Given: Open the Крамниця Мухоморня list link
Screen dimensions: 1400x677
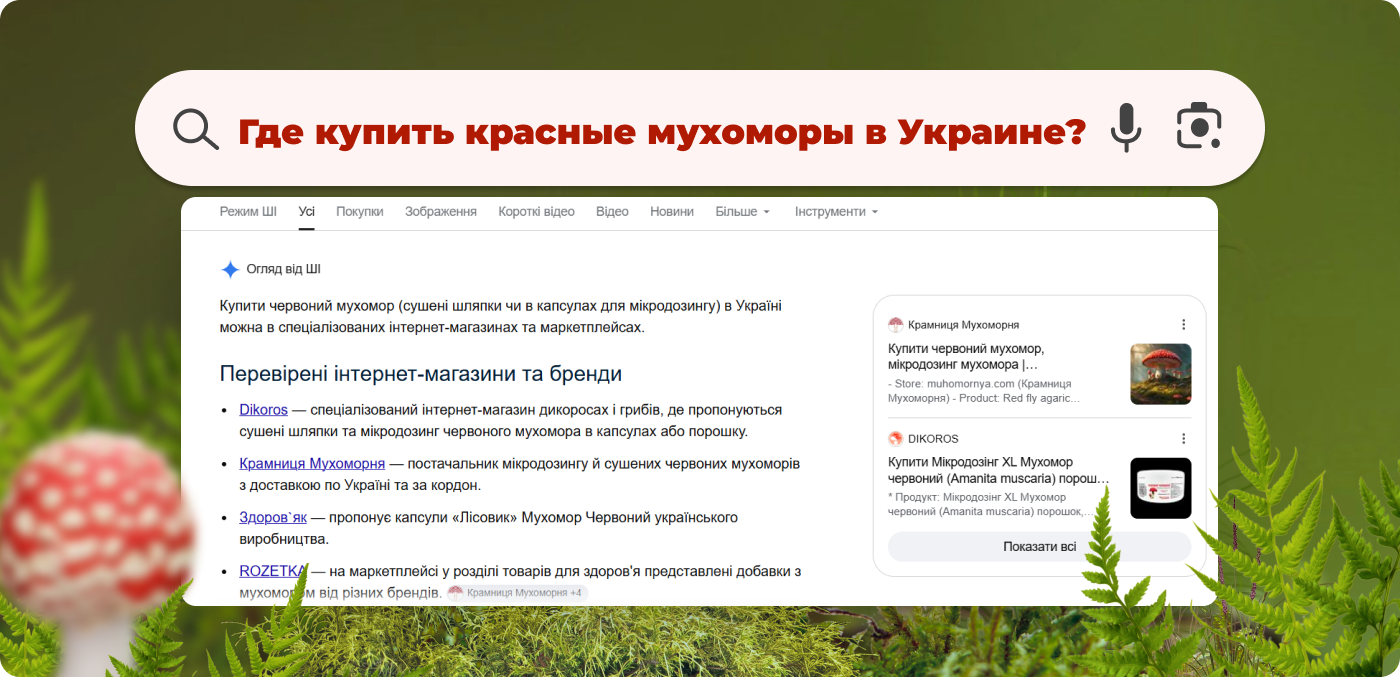Looking at the screenshot, I should [312, 464].
